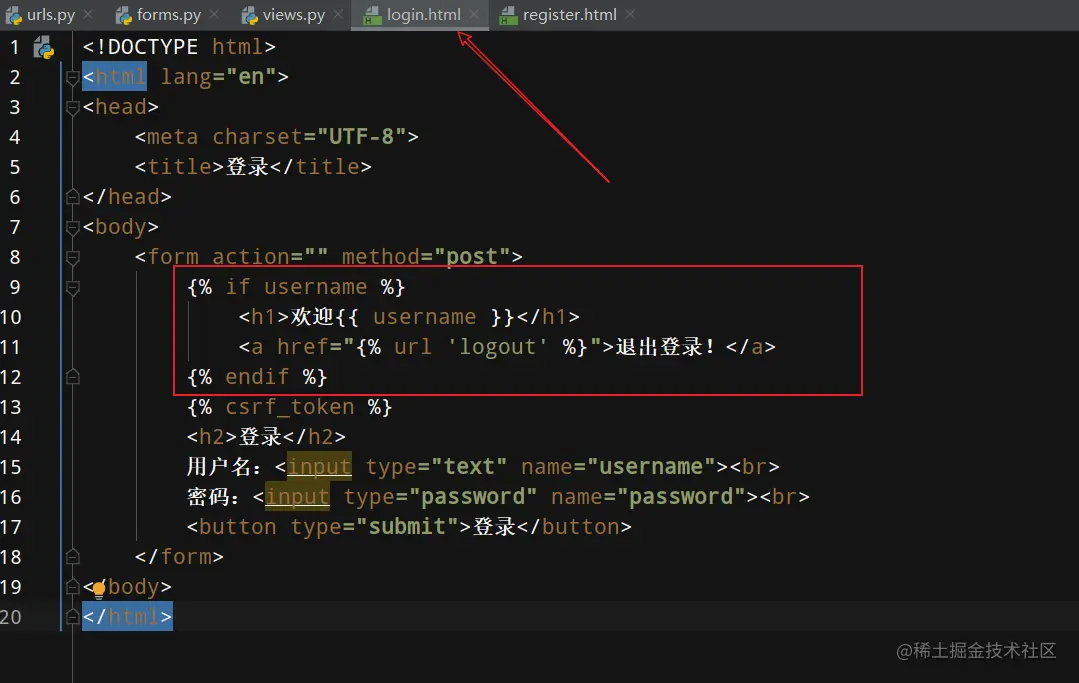Viewport: 1079px width, 683px height.
Task: Close the views.py tab
Action: pyautogui.click(x=338, y=14)
